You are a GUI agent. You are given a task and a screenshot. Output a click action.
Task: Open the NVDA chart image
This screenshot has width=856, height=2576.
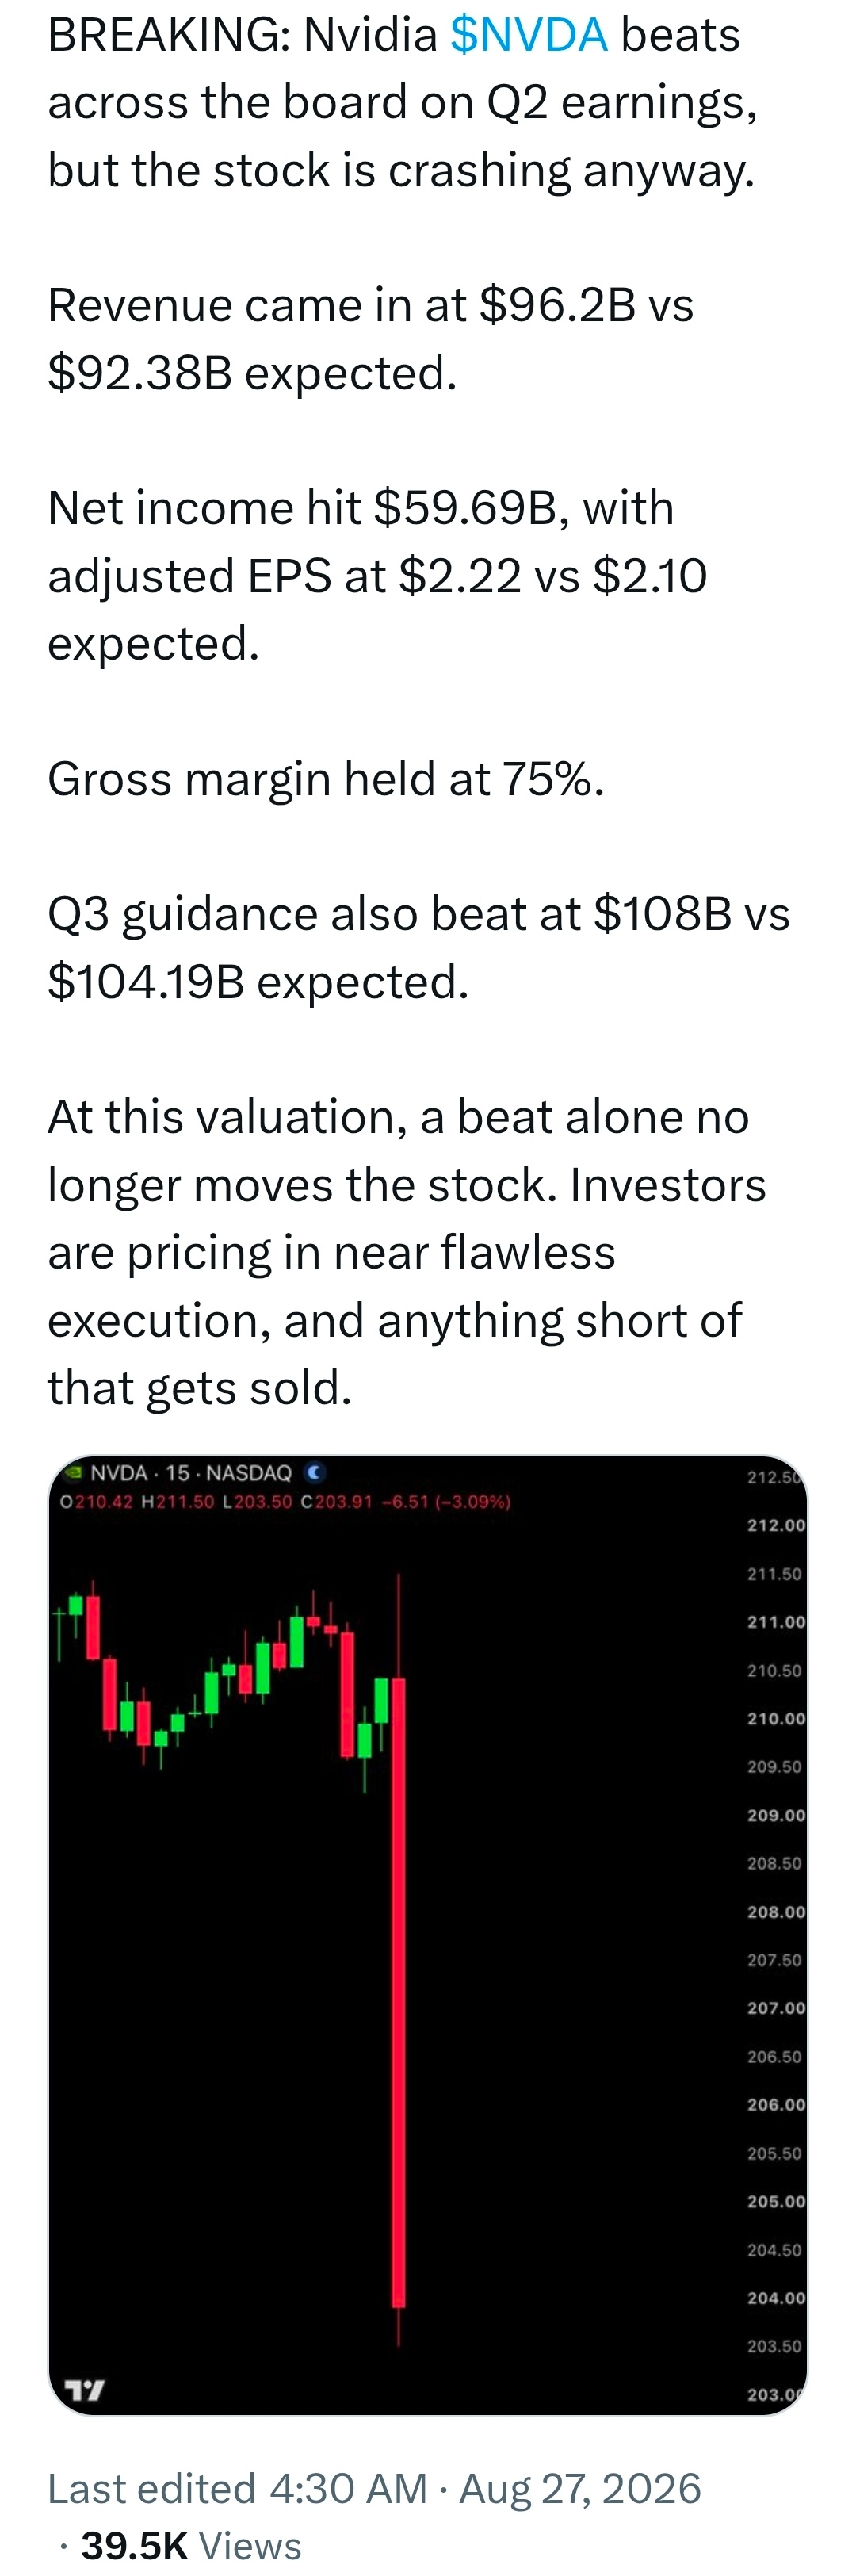428,1935
